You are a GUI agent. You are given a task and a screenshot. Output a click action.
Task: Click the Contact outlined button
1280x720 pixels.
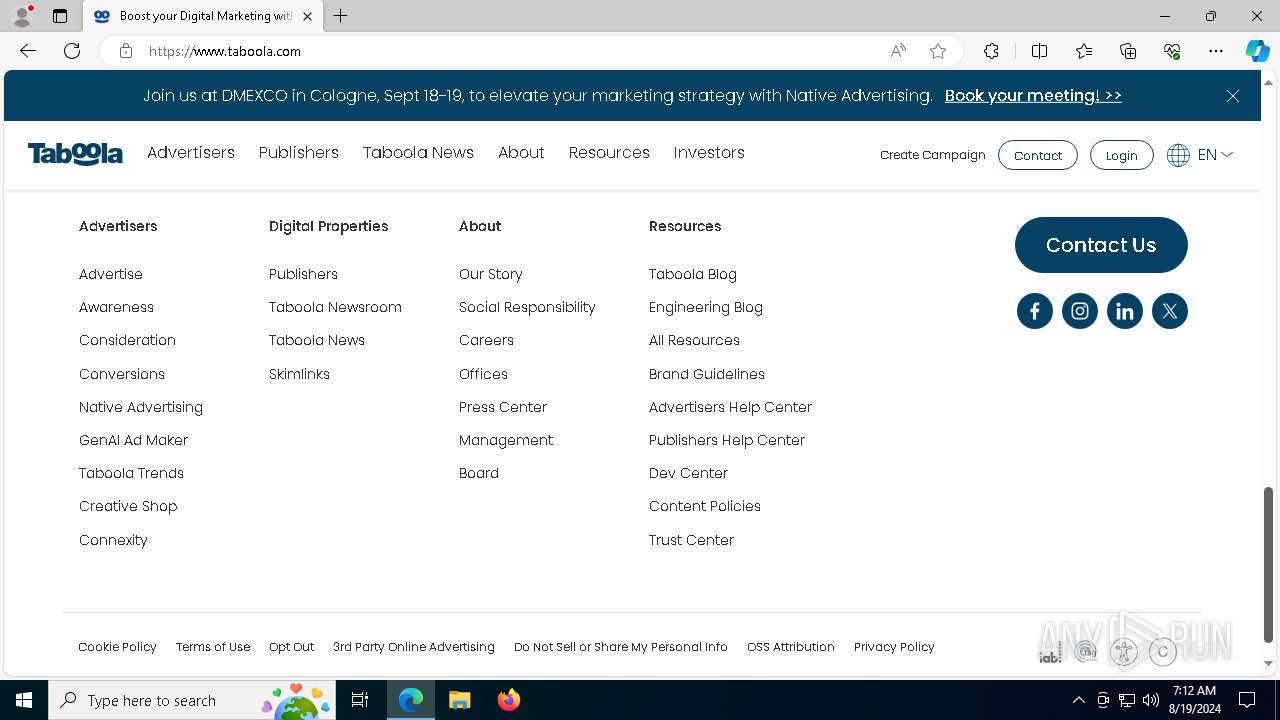(1038, 155)
